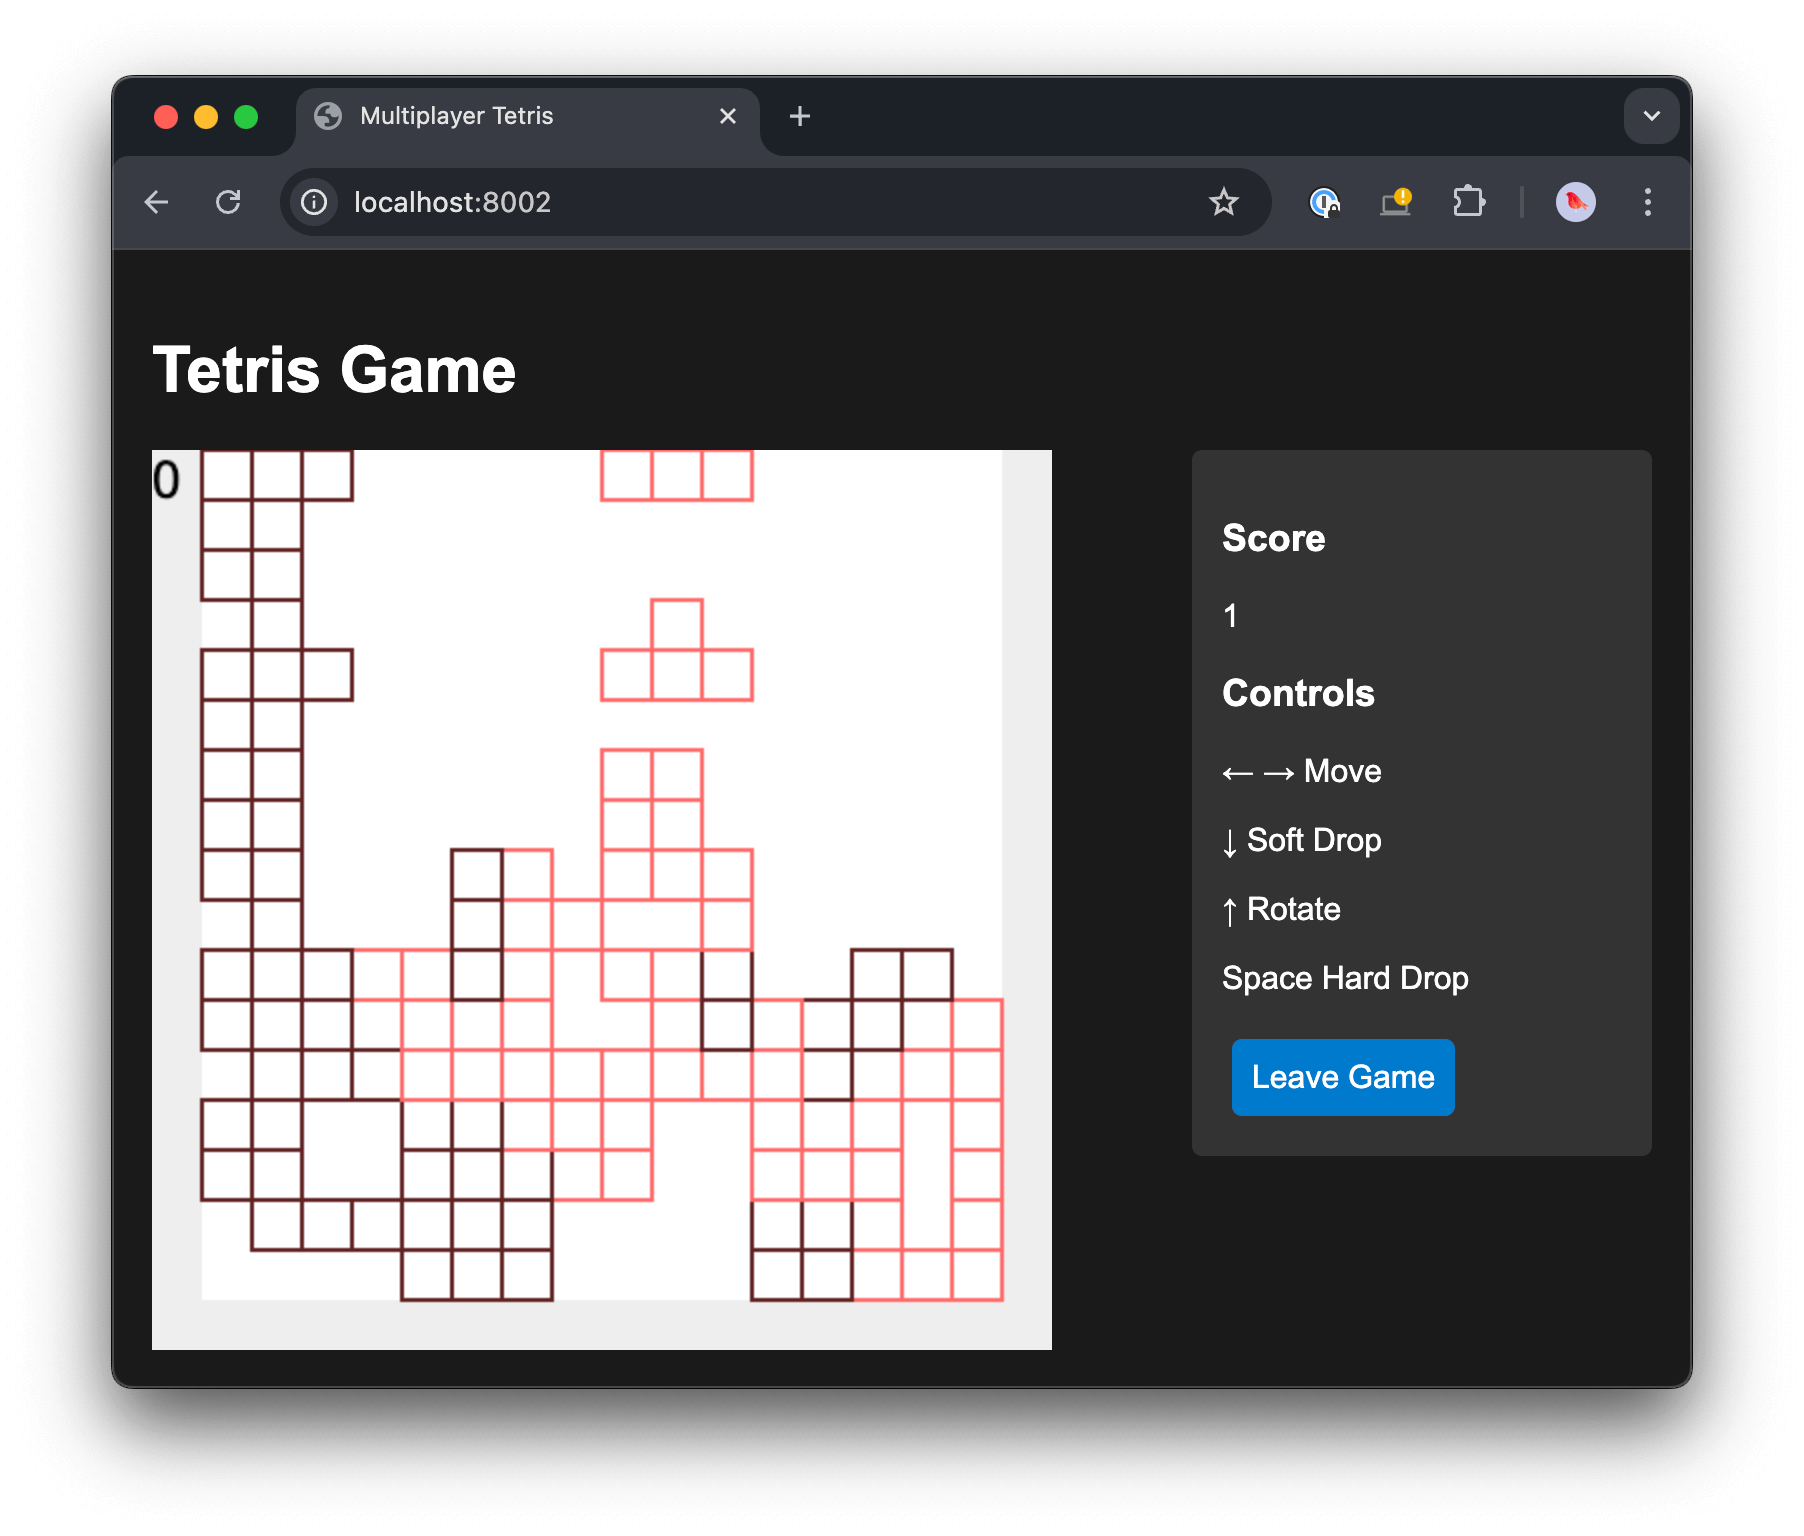Open the Chrome three-dot menu
The height and width of the screenshot is (1536, 1804).
[x=1648, y=202]
